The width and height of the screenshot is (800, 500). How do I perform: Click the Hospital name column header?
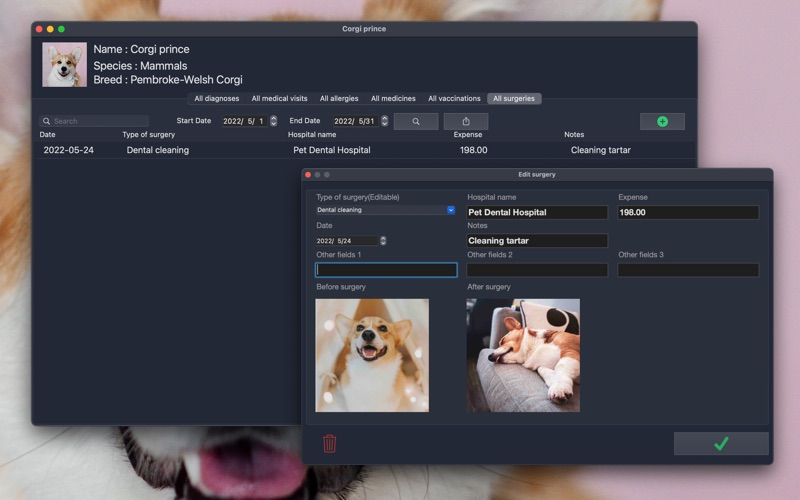tap(312, 135)
